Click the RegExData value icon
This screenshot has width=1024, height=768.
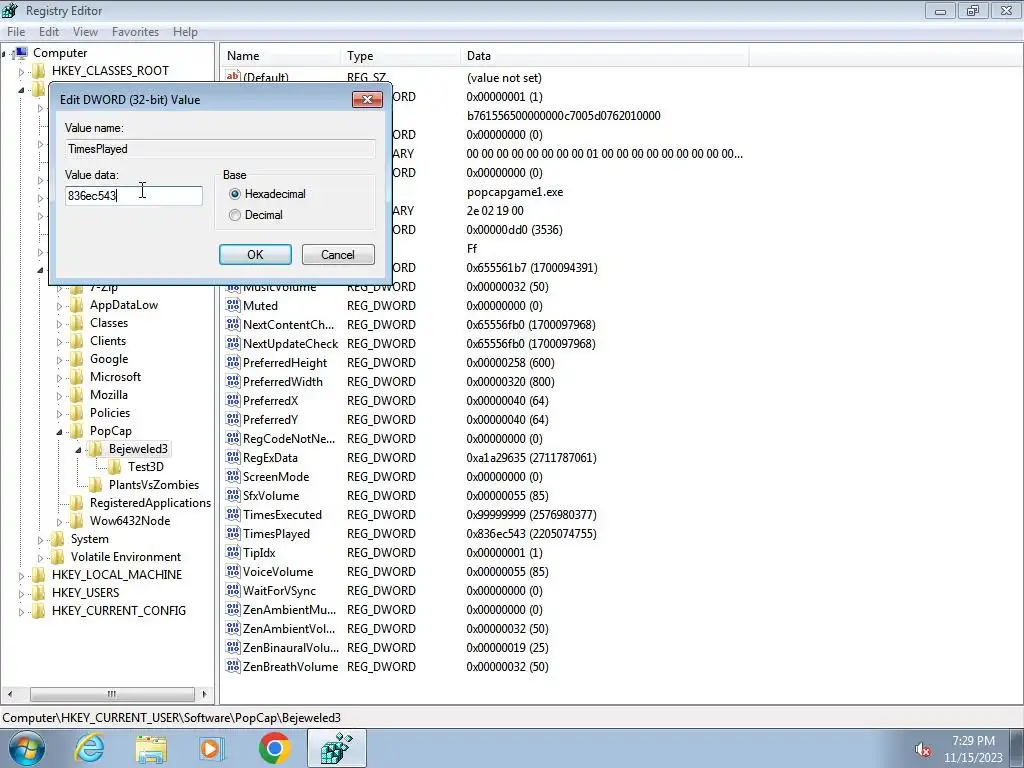click(233, 457)
